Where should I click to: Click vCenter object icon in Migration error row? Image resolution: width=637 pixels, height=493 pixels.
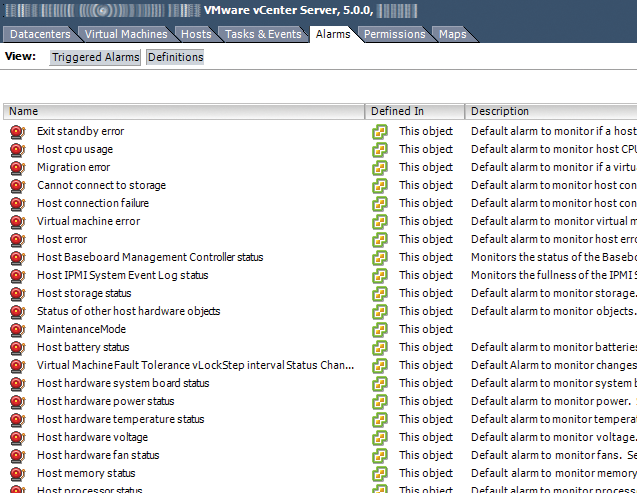380,167
